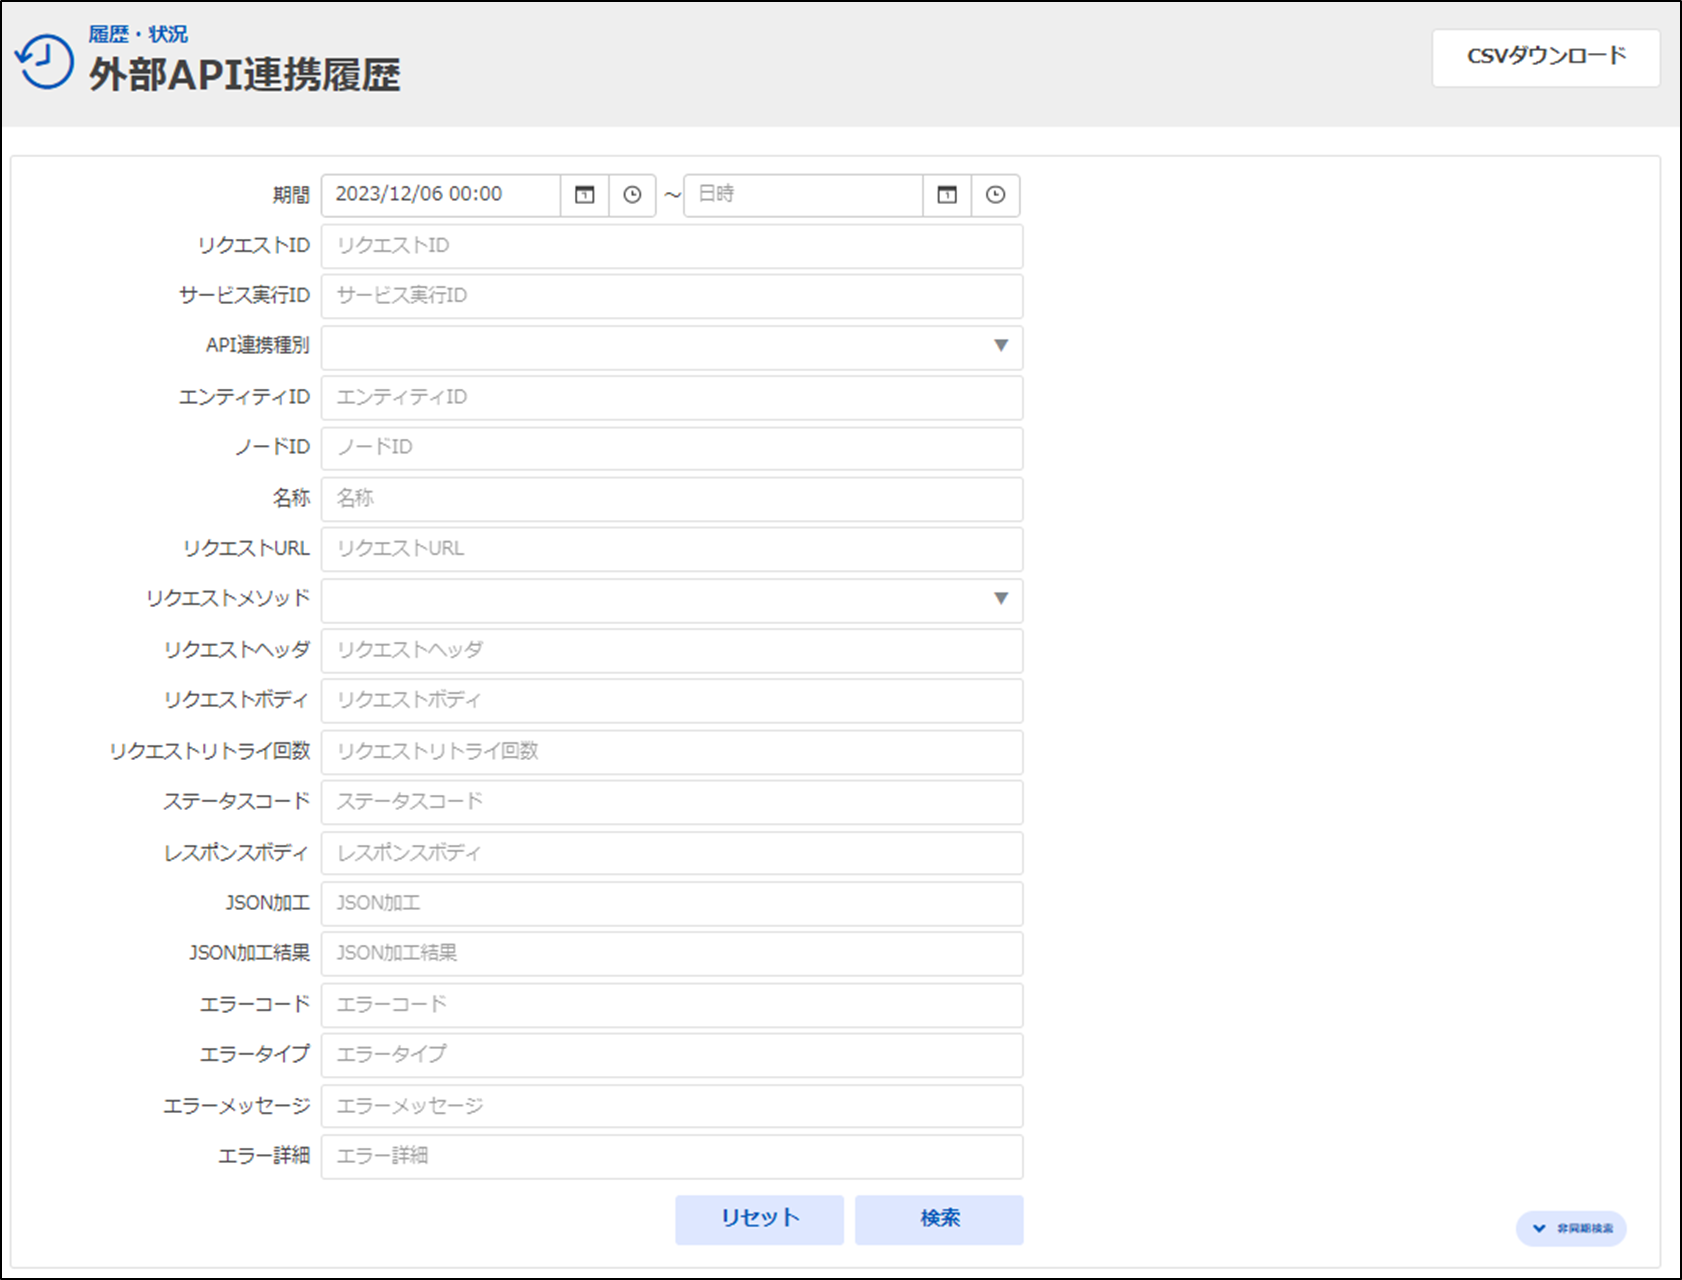Focus the エラー詳細 input field

point(672,1157)
